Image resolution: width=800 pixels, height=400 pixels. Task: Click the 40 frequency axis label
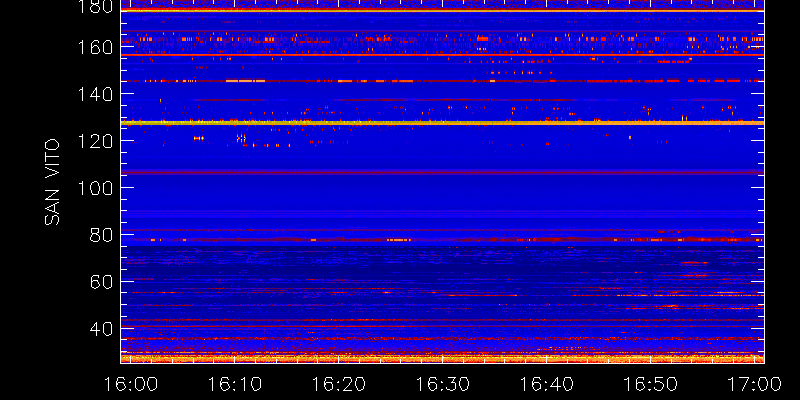[102, 329]
